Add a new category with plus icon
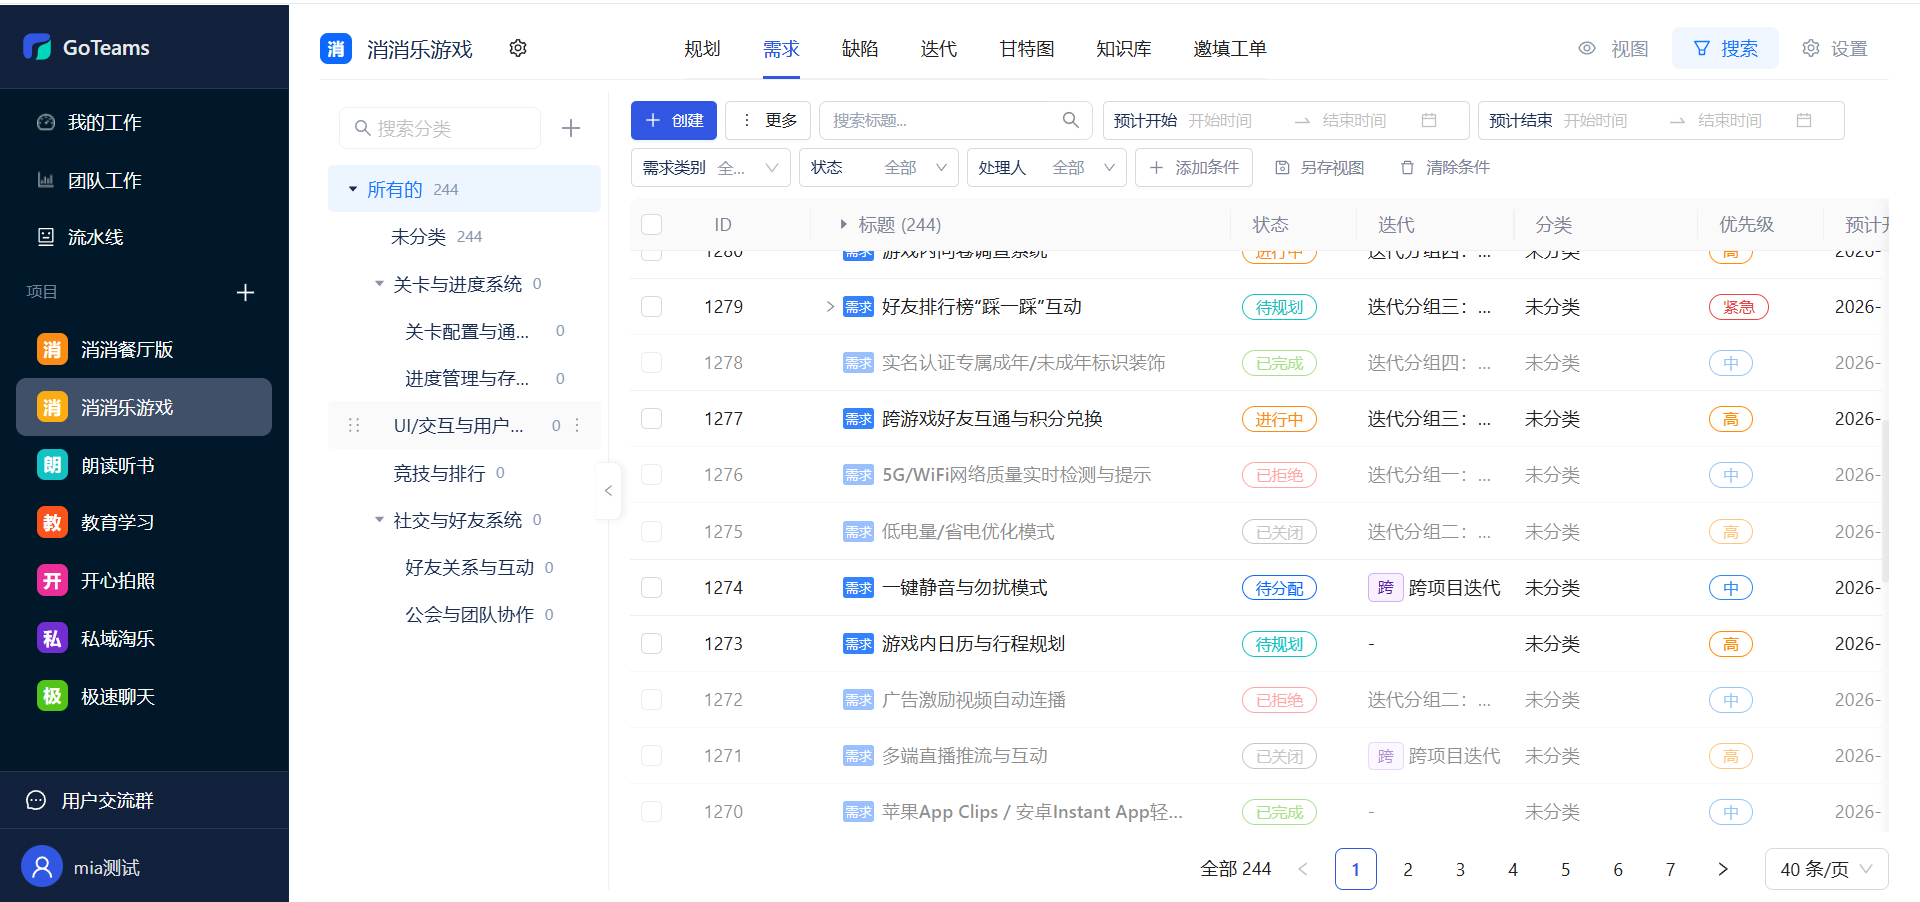This screenshot has height=902, width=1920. coord(571,128)
